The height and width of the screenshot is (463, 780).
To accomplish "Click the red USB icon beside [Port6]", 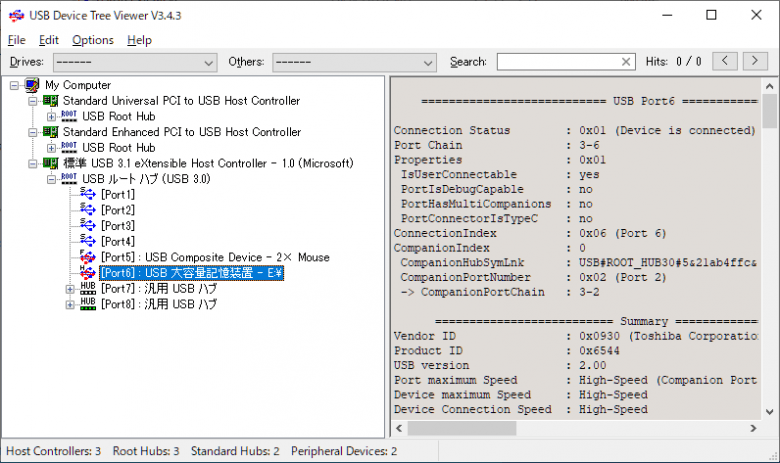I will click(x=88, y=273).
